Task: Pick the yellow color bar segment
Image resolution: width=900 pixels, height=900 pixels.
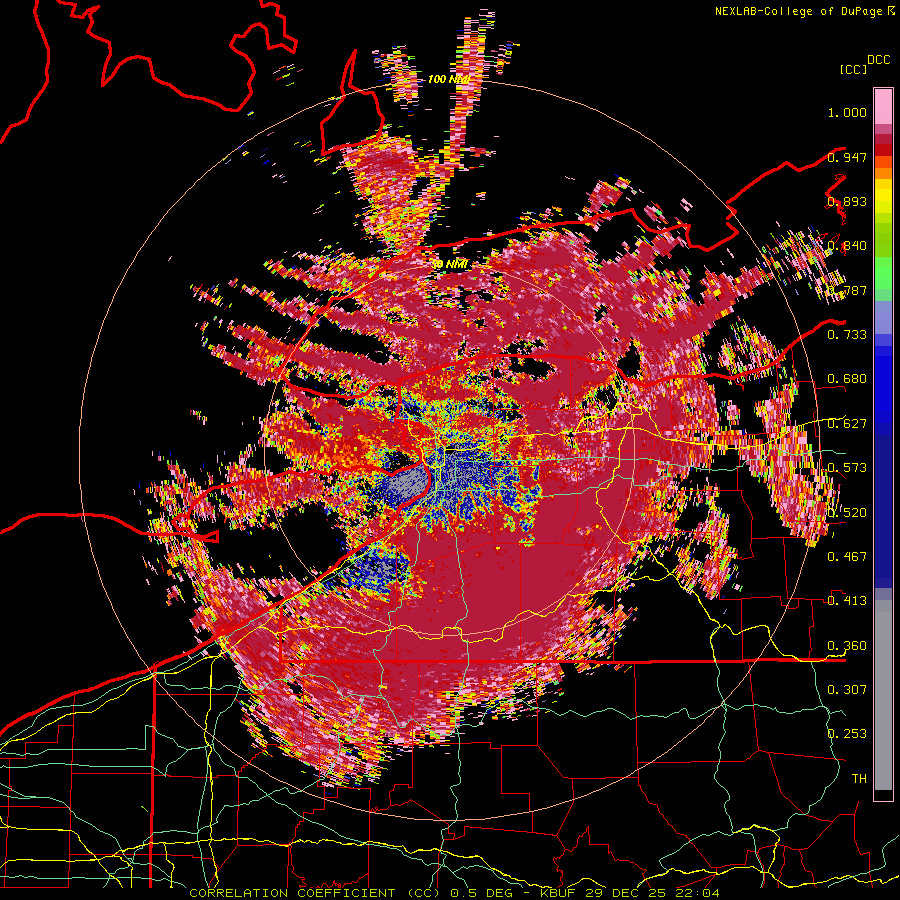Action: point(883,196)
